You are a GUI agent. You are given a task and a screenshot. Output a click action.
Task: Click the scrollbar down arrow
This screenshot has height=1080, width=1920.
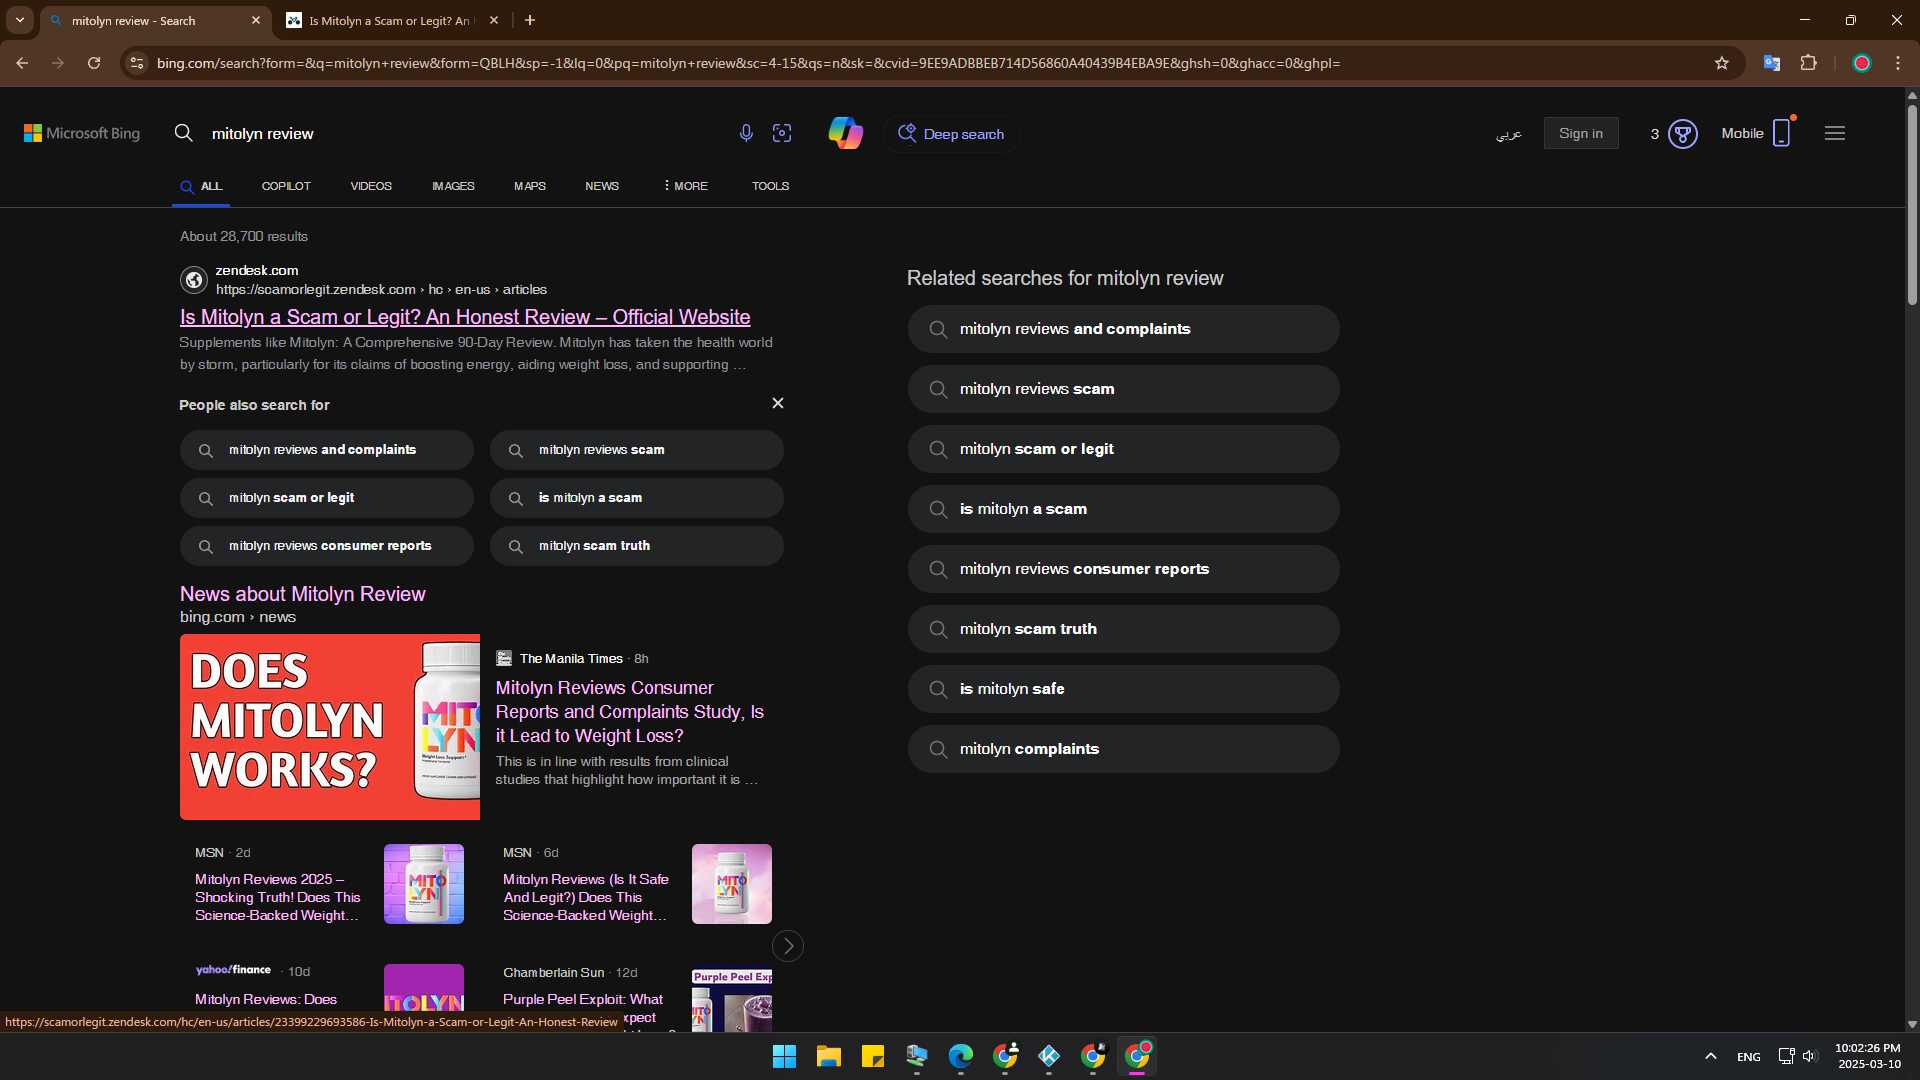(1912, 1025)
